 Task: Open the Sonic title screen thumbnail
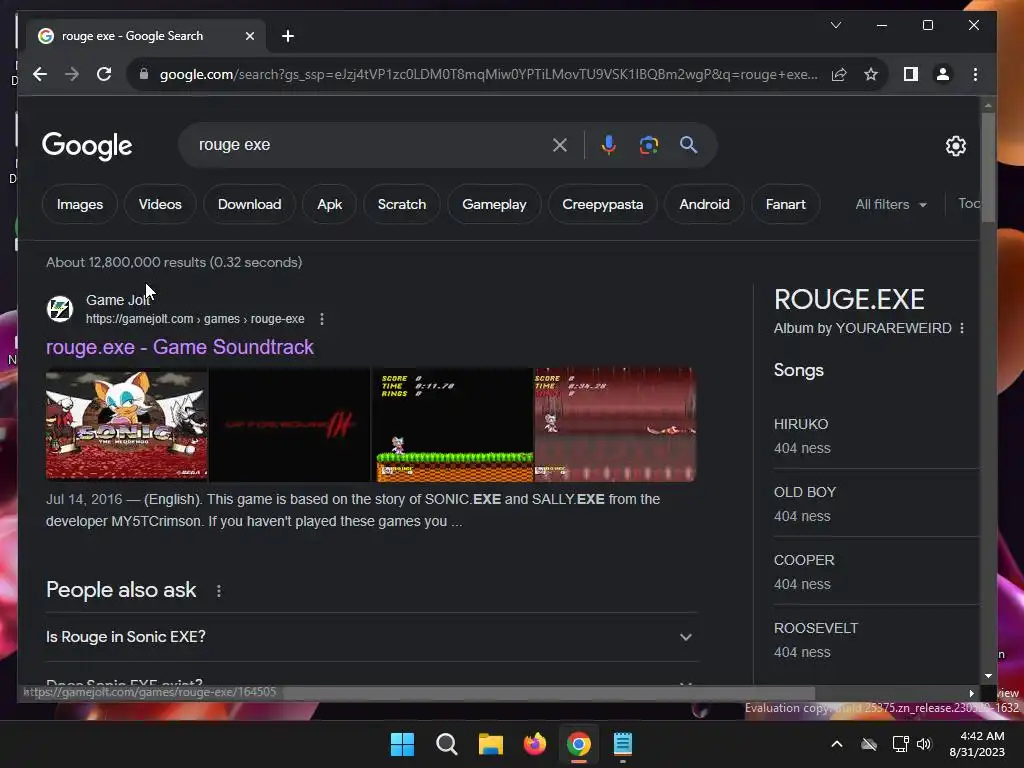[x=127, y=425]
